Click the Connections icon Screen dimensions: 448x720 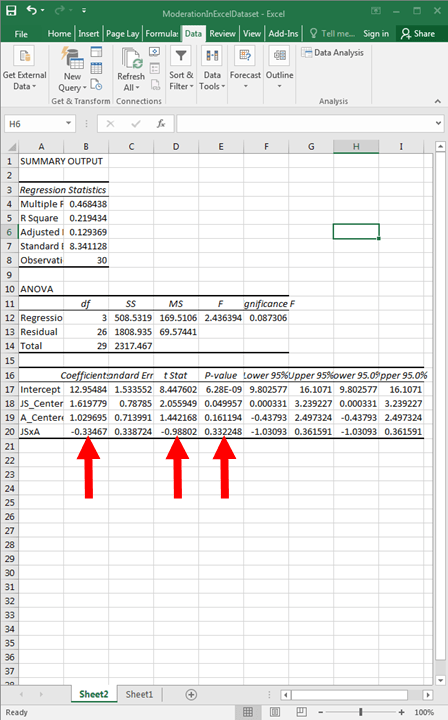(x=155, y=51)
